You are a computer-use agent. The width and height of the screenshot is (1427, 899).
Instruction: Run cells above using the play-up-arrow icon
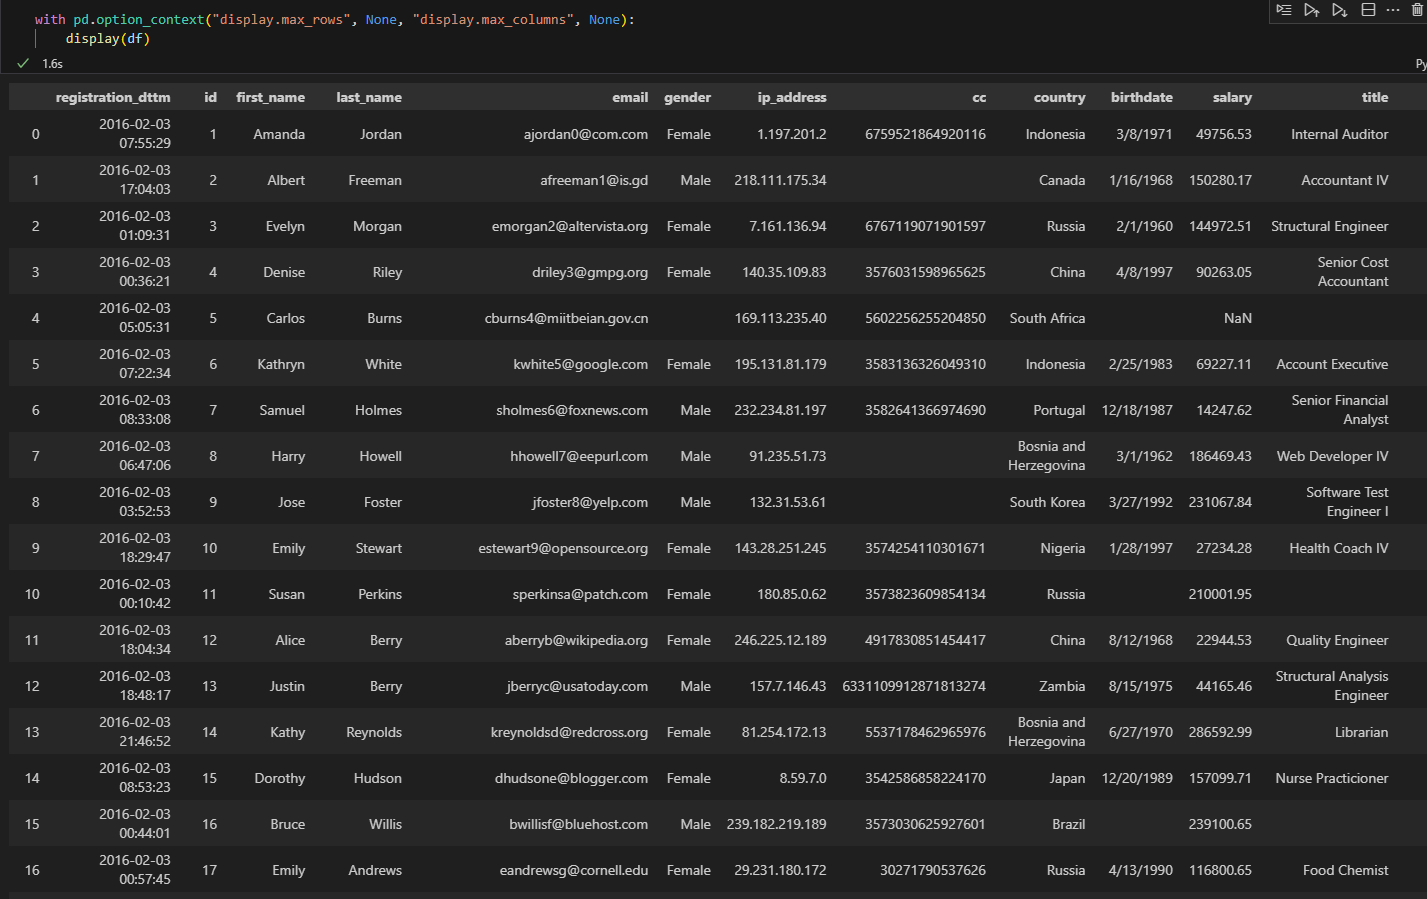1312,10
